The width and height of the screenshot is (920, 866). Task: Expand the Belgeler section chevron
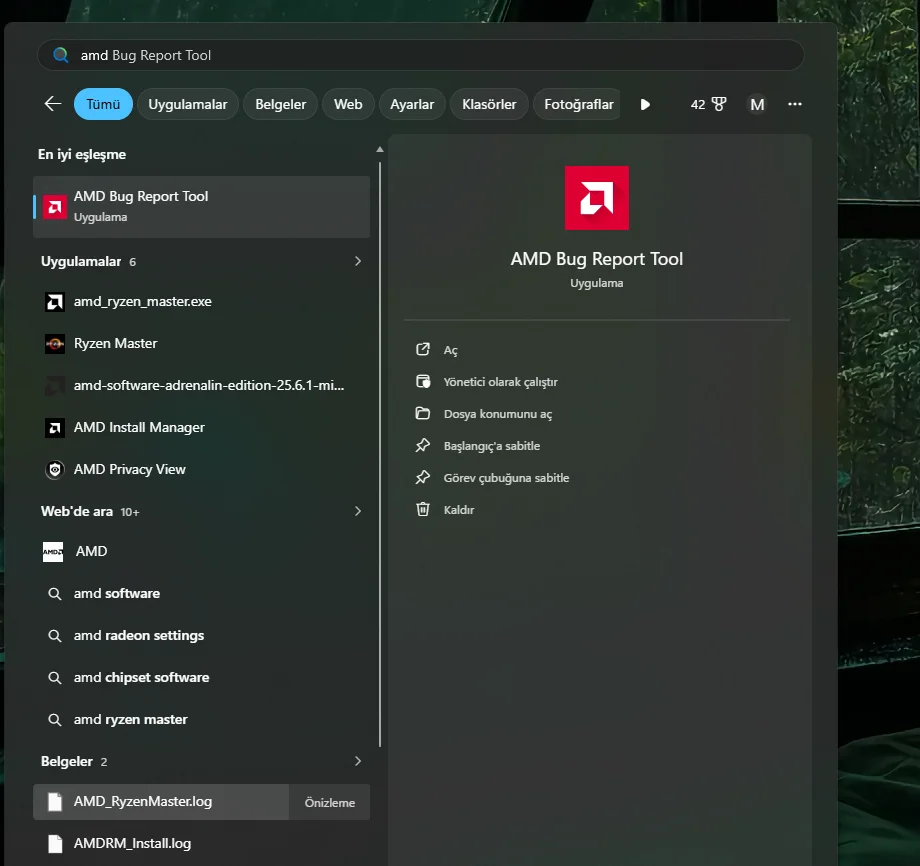pos(358,761)
